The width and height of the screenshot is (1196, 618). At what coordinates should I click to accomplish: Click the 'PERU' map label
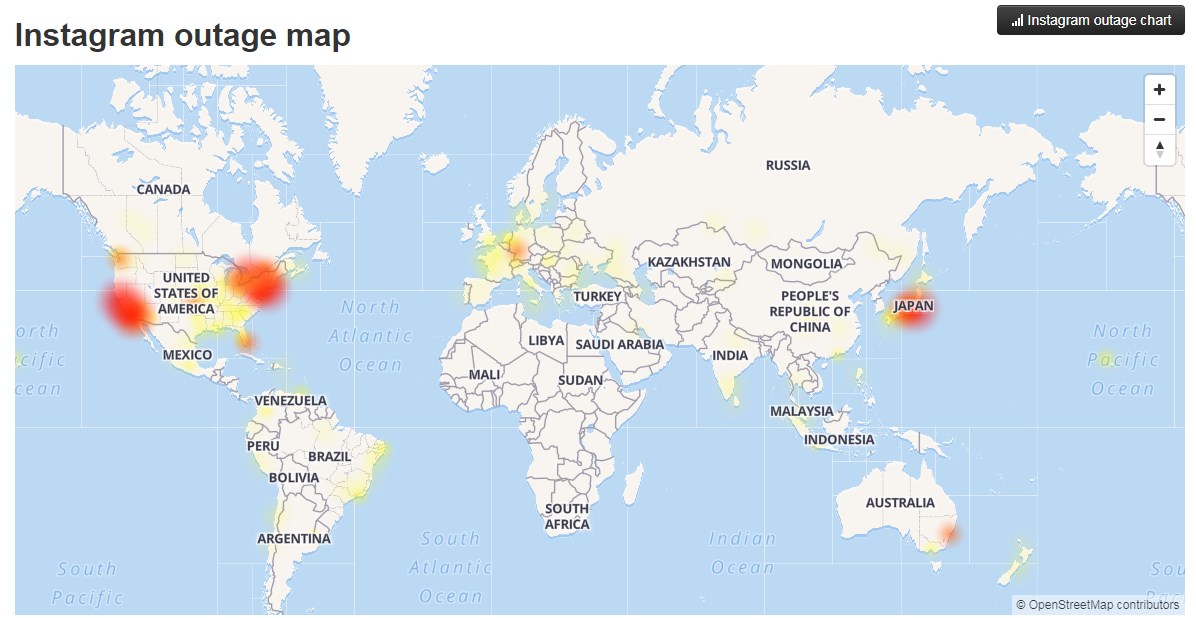click(263, 446)
